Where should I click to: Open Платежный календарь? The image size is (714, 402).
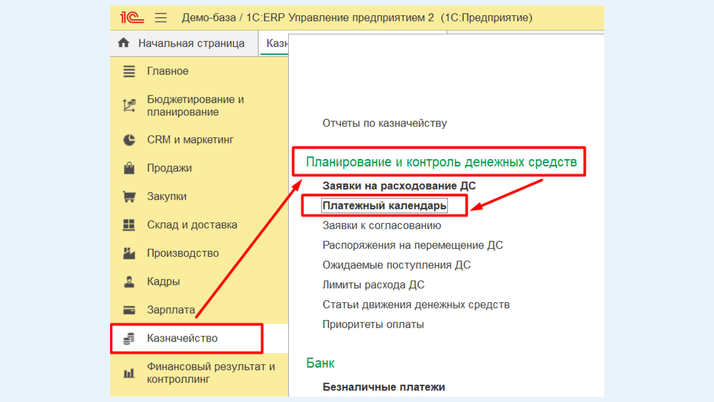[384, 206]
